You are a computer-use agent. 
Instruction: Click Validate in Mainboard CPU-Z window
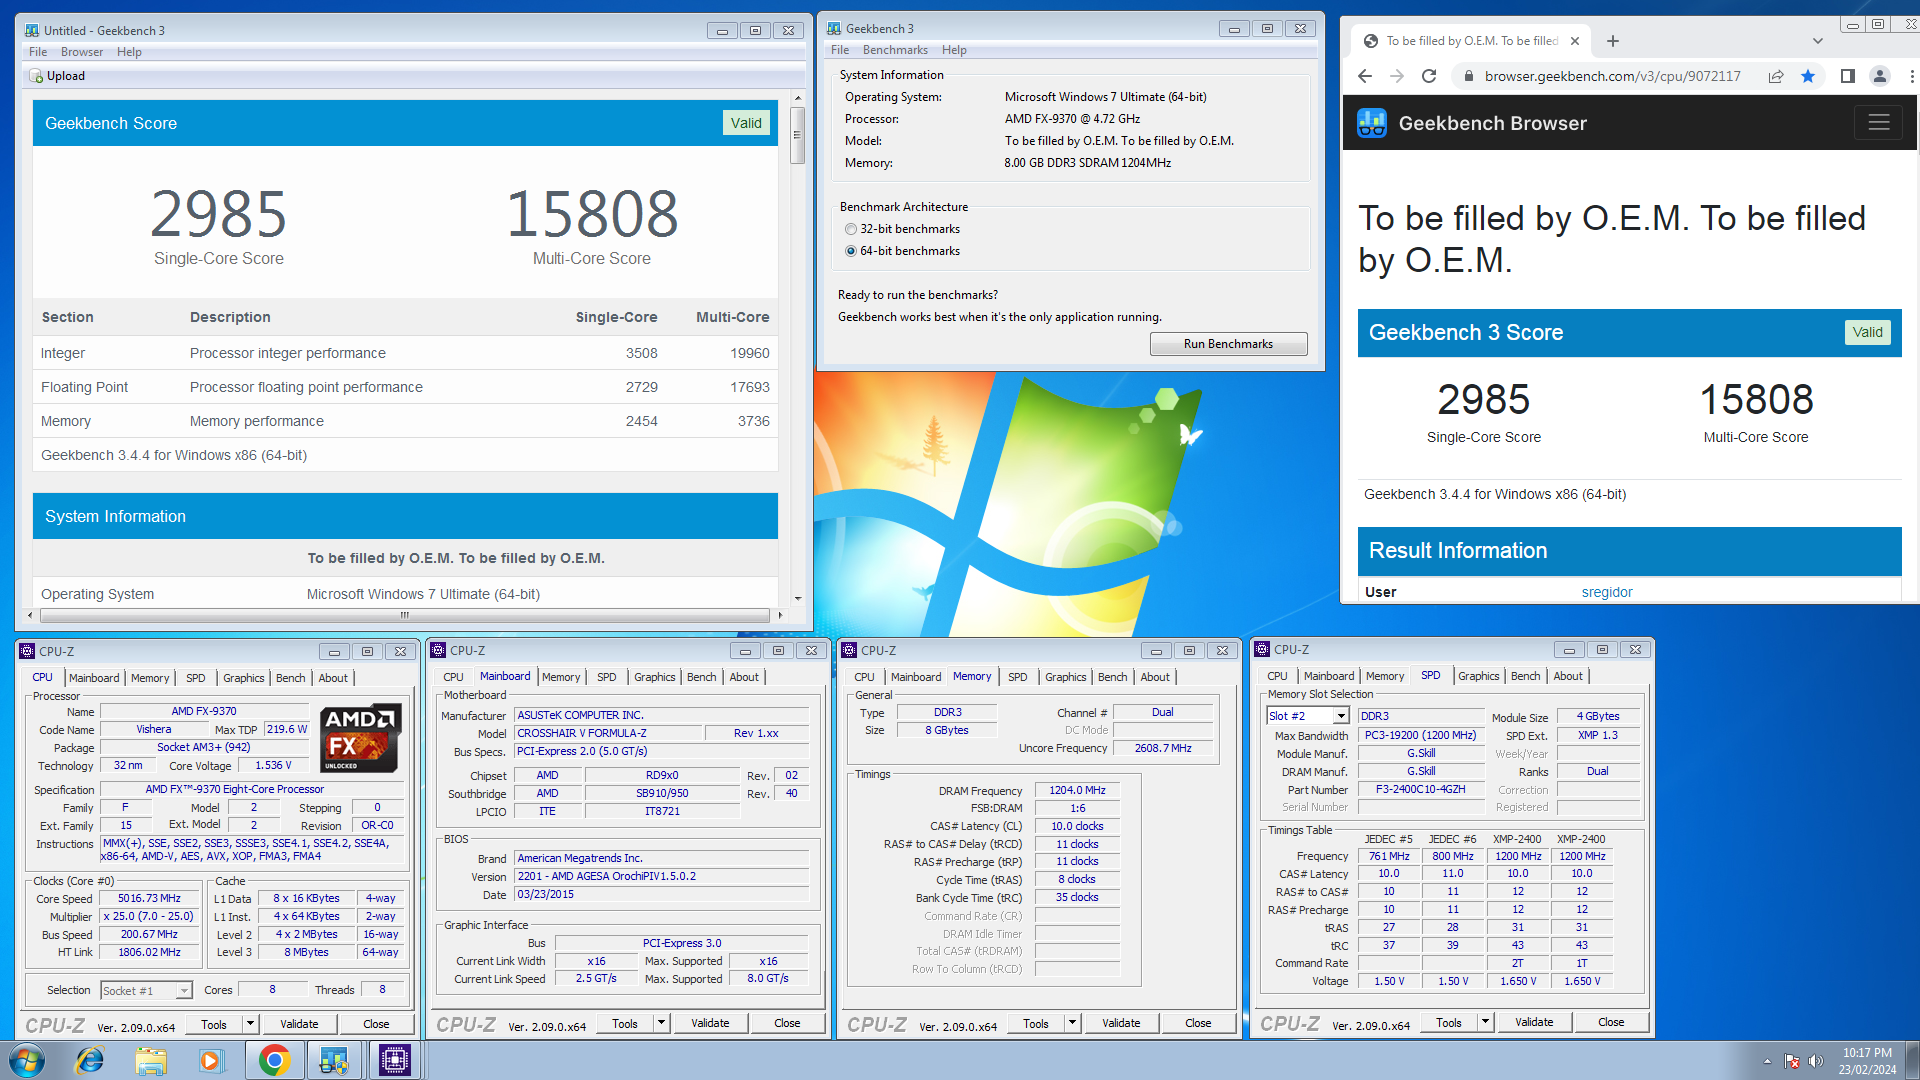pyautogui.click(x=710, y=1023)
